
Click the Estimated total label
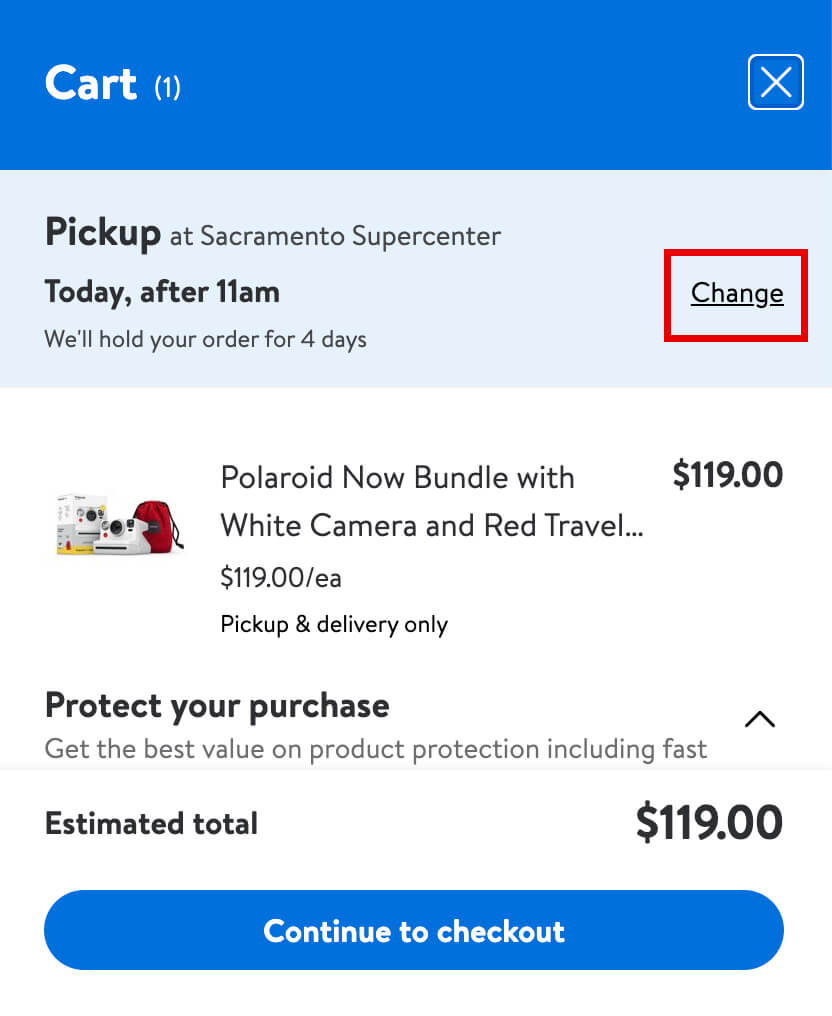(x=151, y=823)
